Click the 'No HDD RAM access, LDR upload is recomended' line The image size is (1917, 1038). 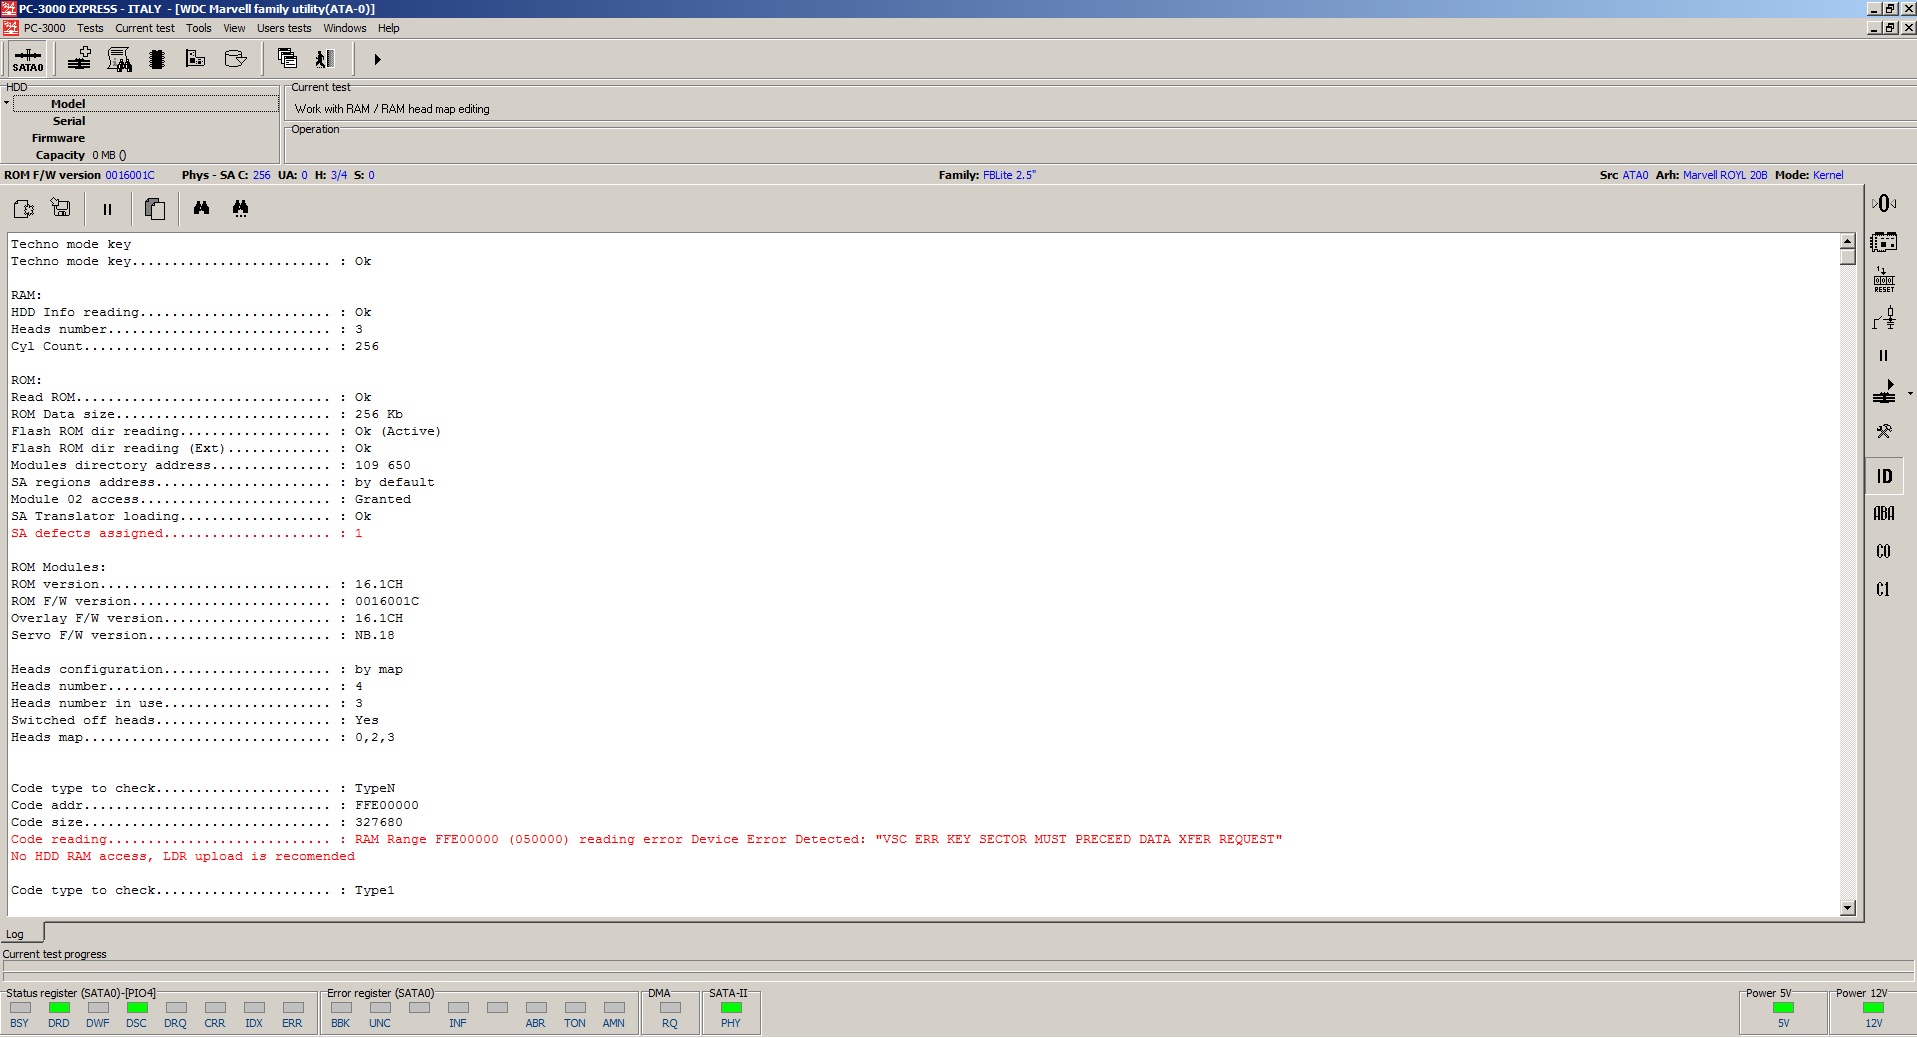click(x=183, y=856)
